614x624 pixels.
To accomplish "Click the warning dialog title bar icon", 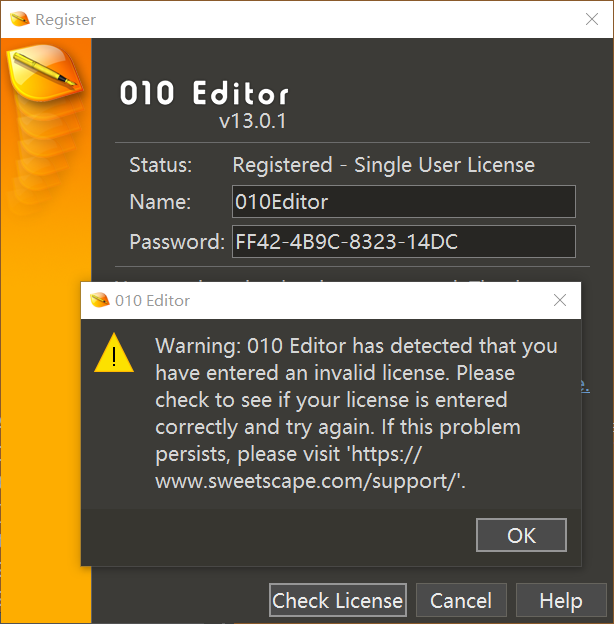I will click(x=99, y=300).
